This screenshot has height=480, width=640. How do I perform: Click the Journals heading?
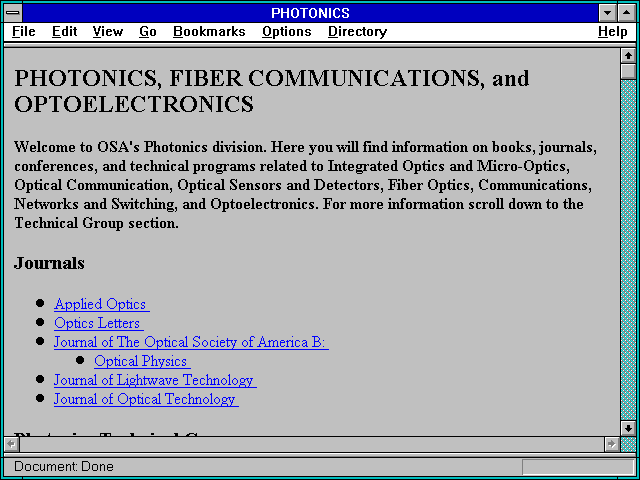tap(49, 263)
